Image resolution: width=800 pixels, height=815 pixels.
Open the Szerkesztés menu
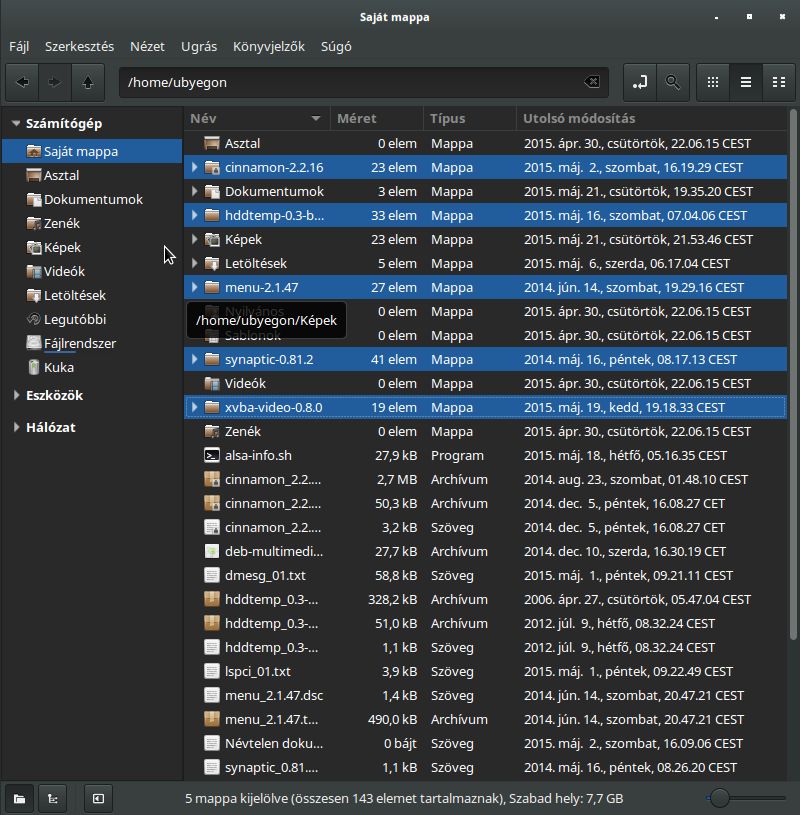click(80, 47)
